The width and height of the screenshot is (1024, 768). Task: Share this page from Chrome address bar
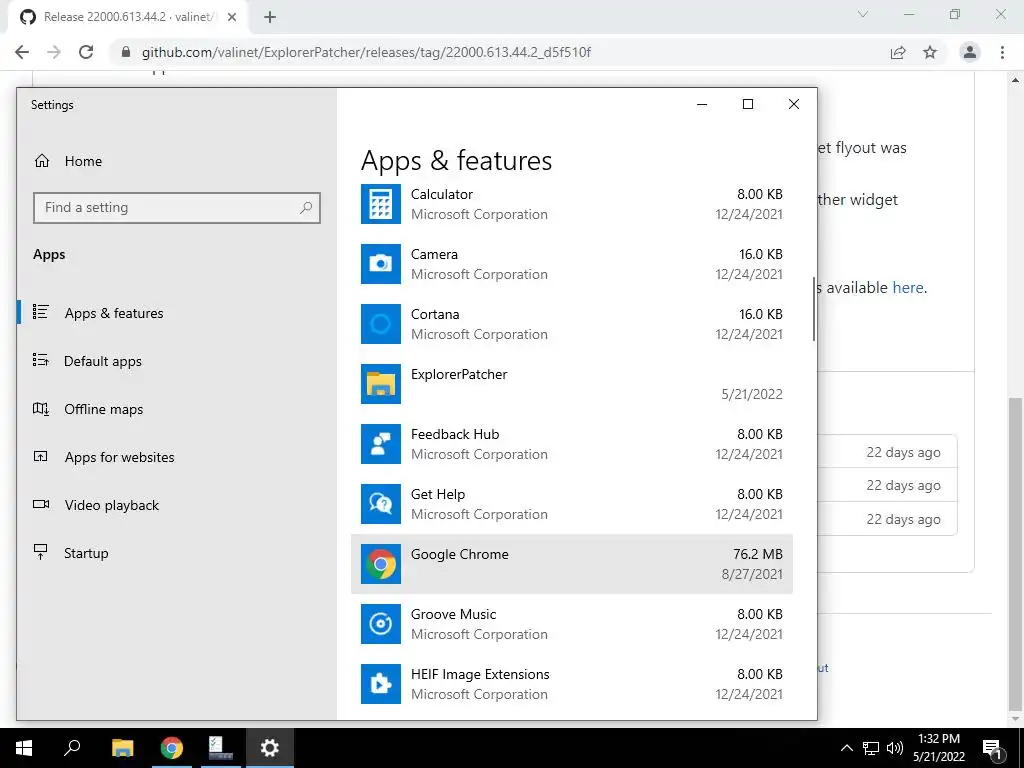click(x=898, y=52)
